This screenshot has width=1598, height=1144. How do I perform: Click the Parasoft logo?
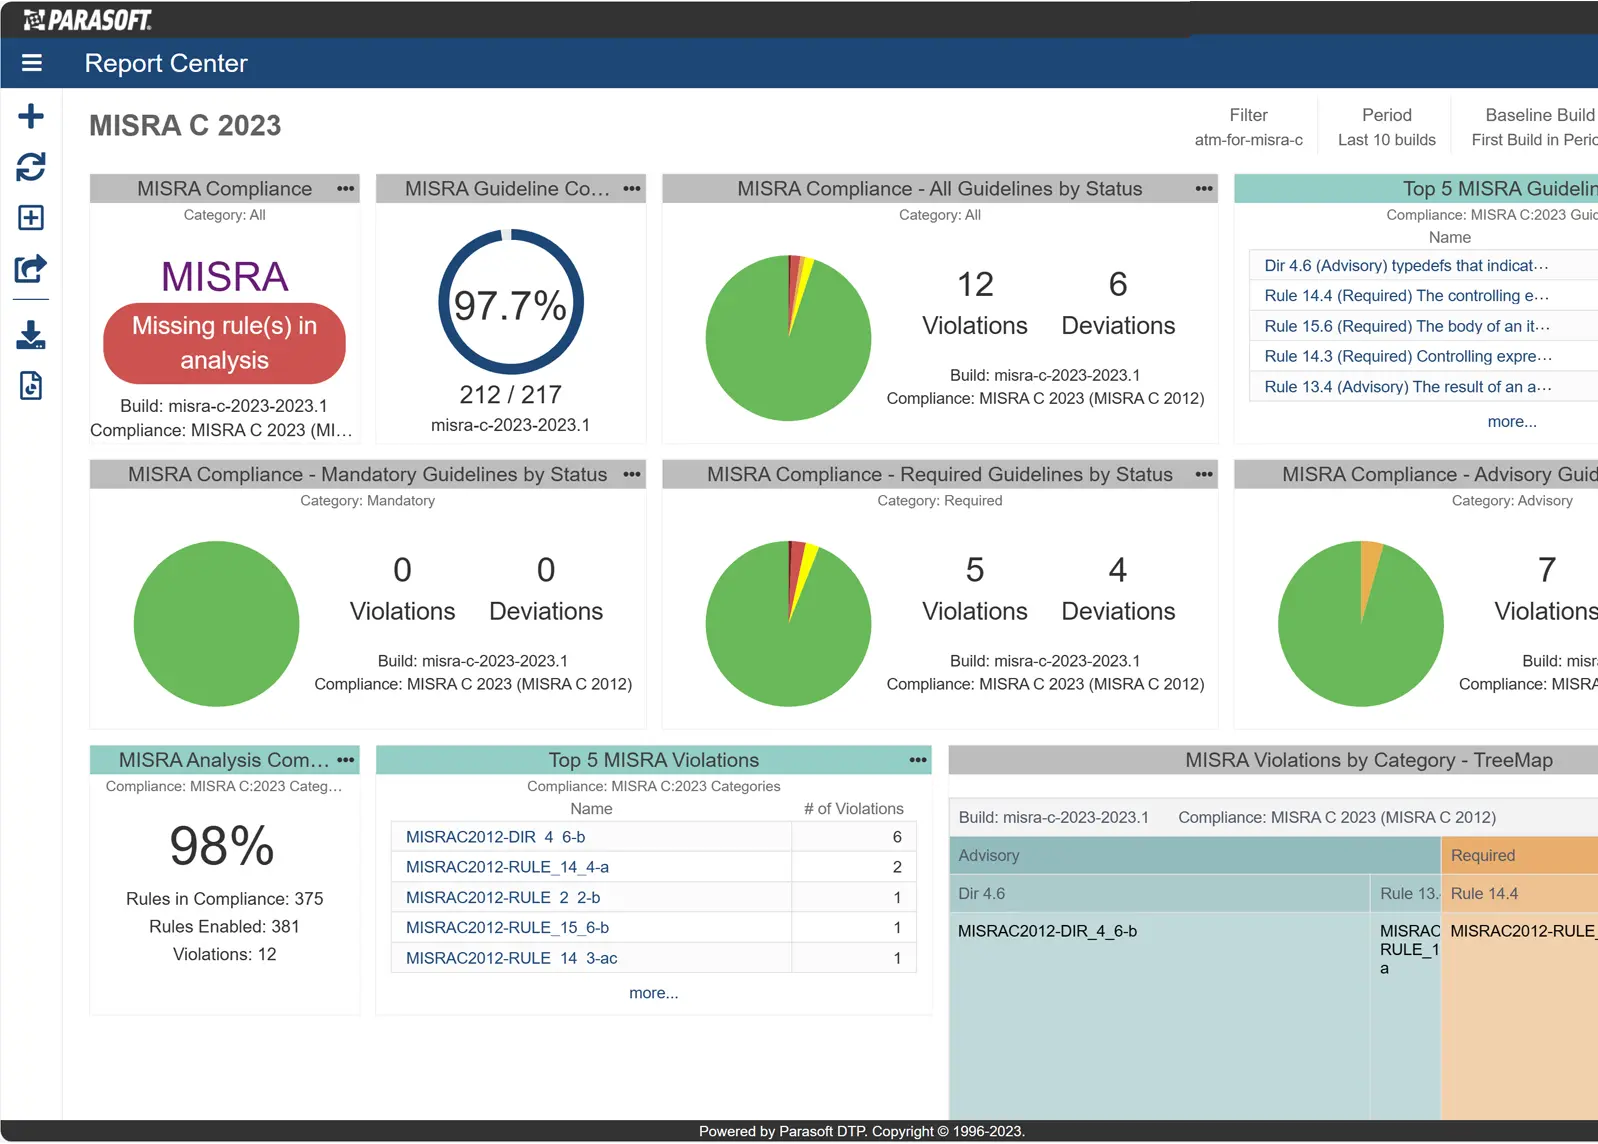[x=88, y=20]
